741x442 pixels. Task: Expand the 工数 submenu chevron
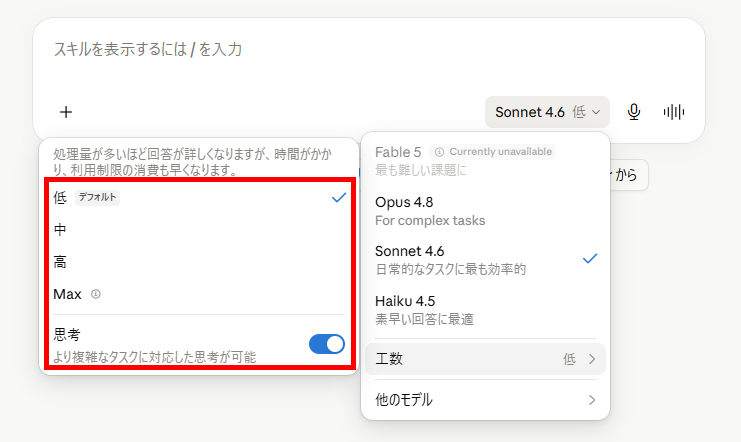(592, 359)
